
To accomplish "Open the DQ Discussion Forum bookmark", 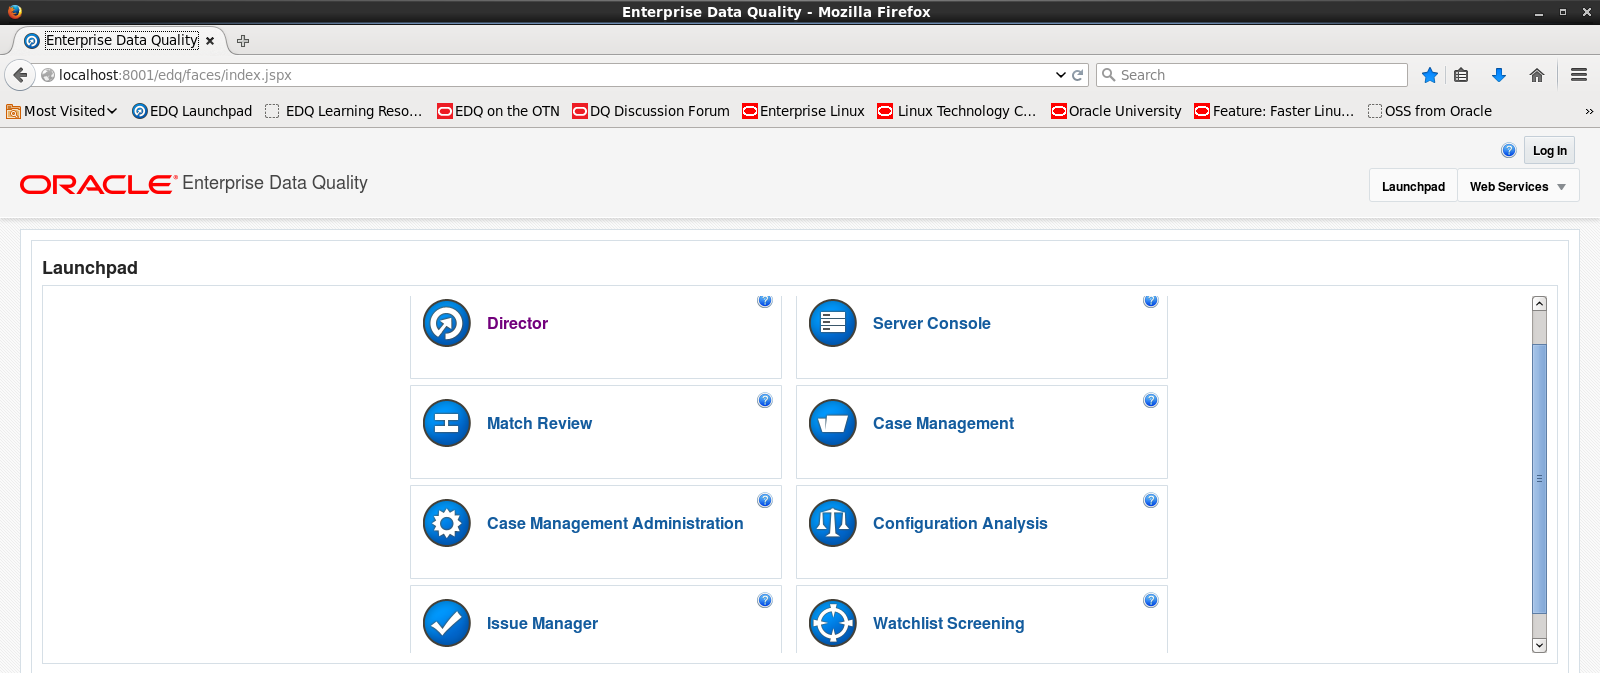I will [x=651, y=111].
